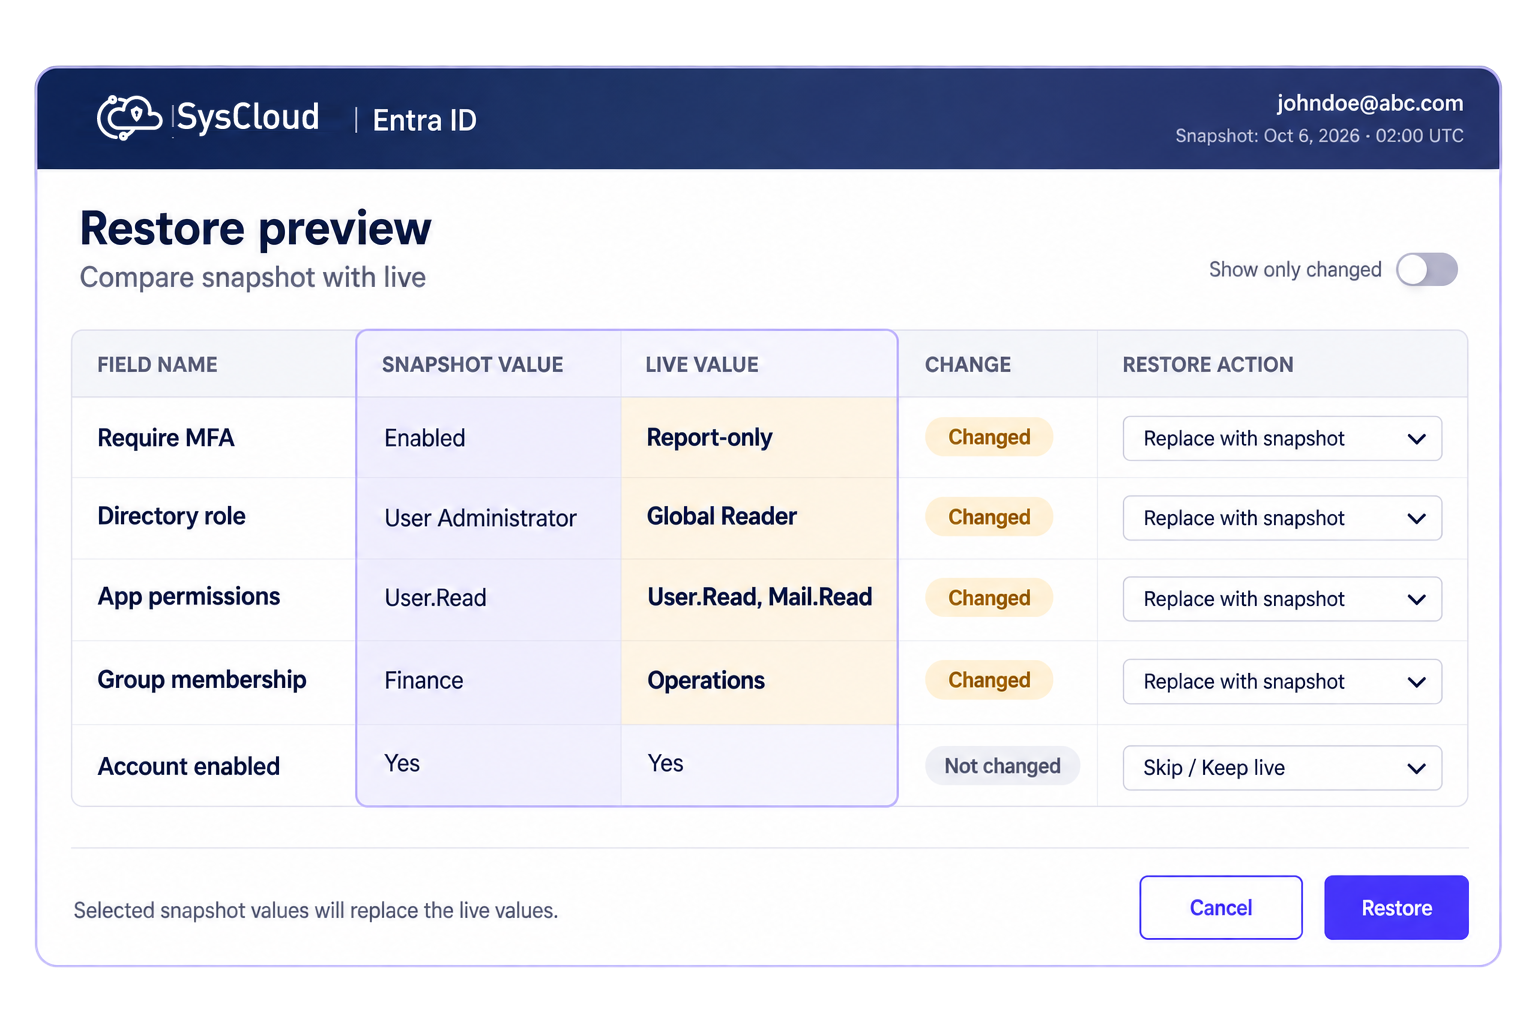Click the Cancel button
The image size is (1536, 1024).
tap(1221, 908)
